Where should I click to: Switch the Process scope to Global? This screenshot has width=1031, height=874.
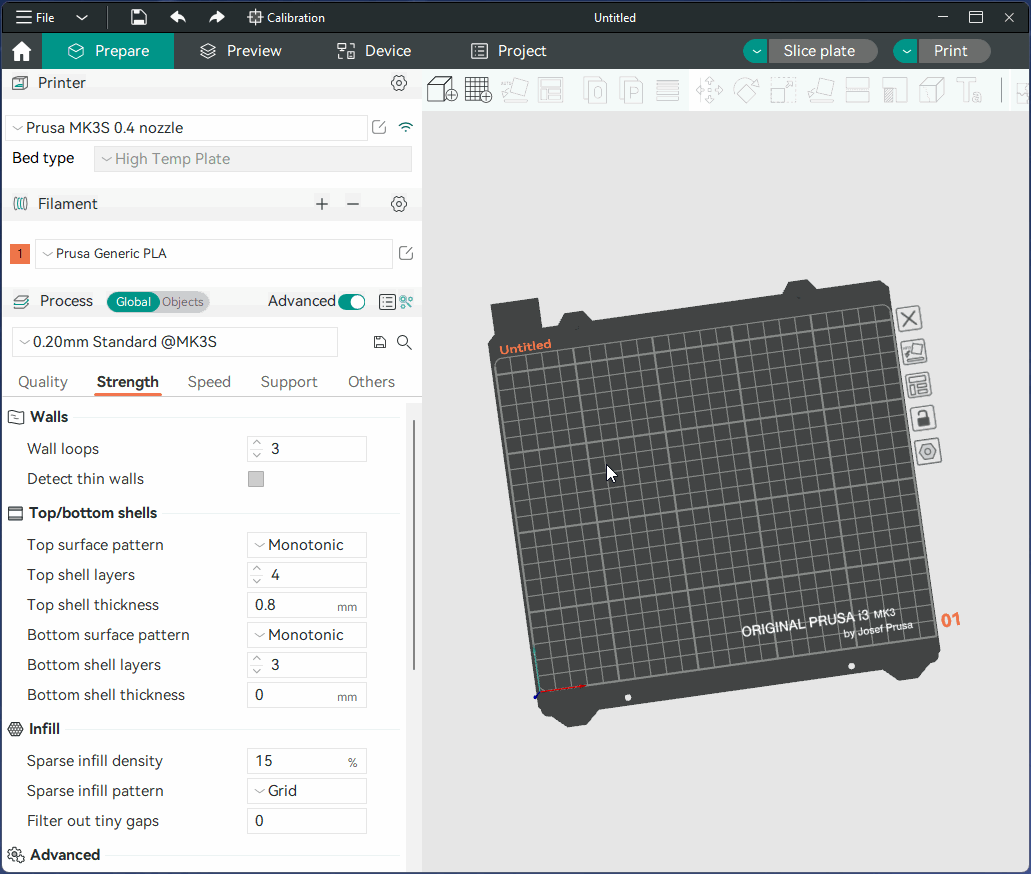(133, 302)
